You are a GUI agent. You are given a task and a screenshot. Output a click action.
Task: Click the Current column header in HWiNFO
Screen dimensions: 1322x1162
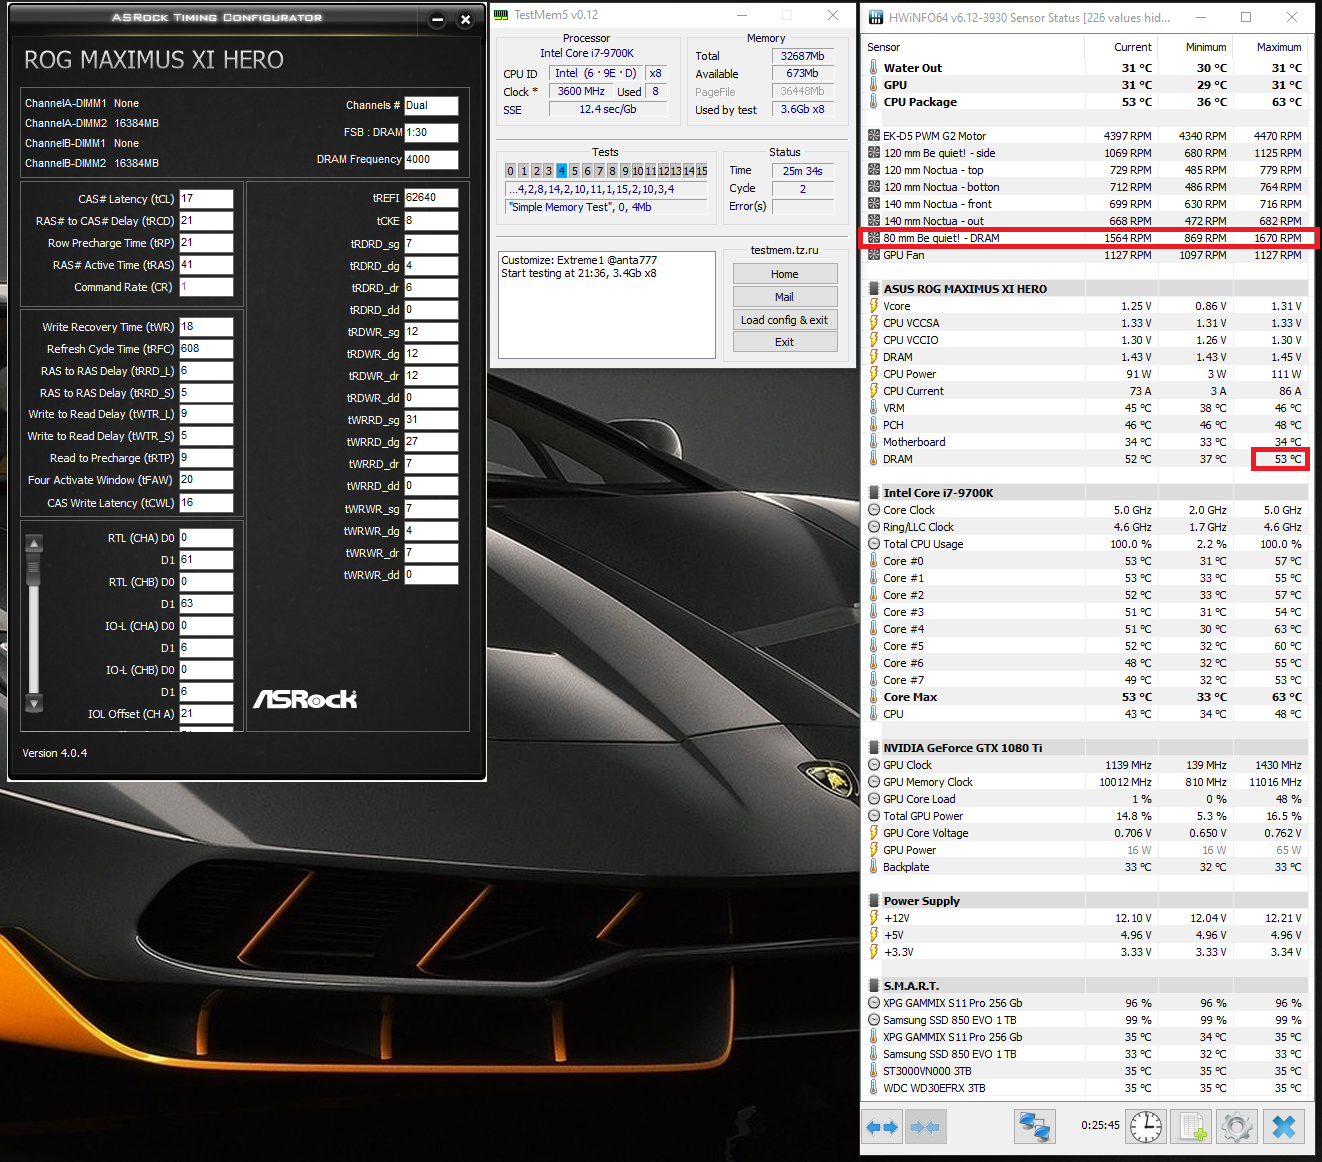click(x=1133, y=47)
